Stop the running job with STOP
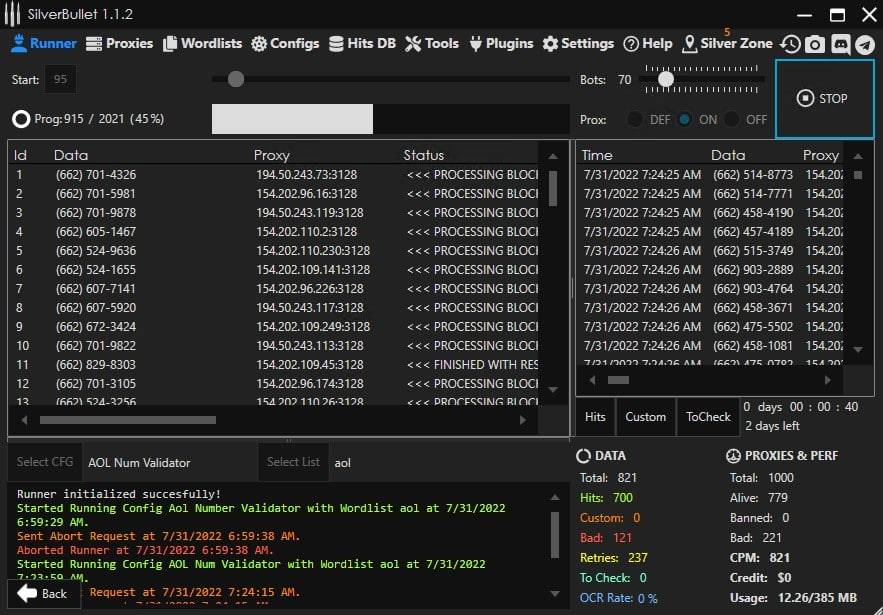This screenshot has height=615, width=883. click(824, 98)
